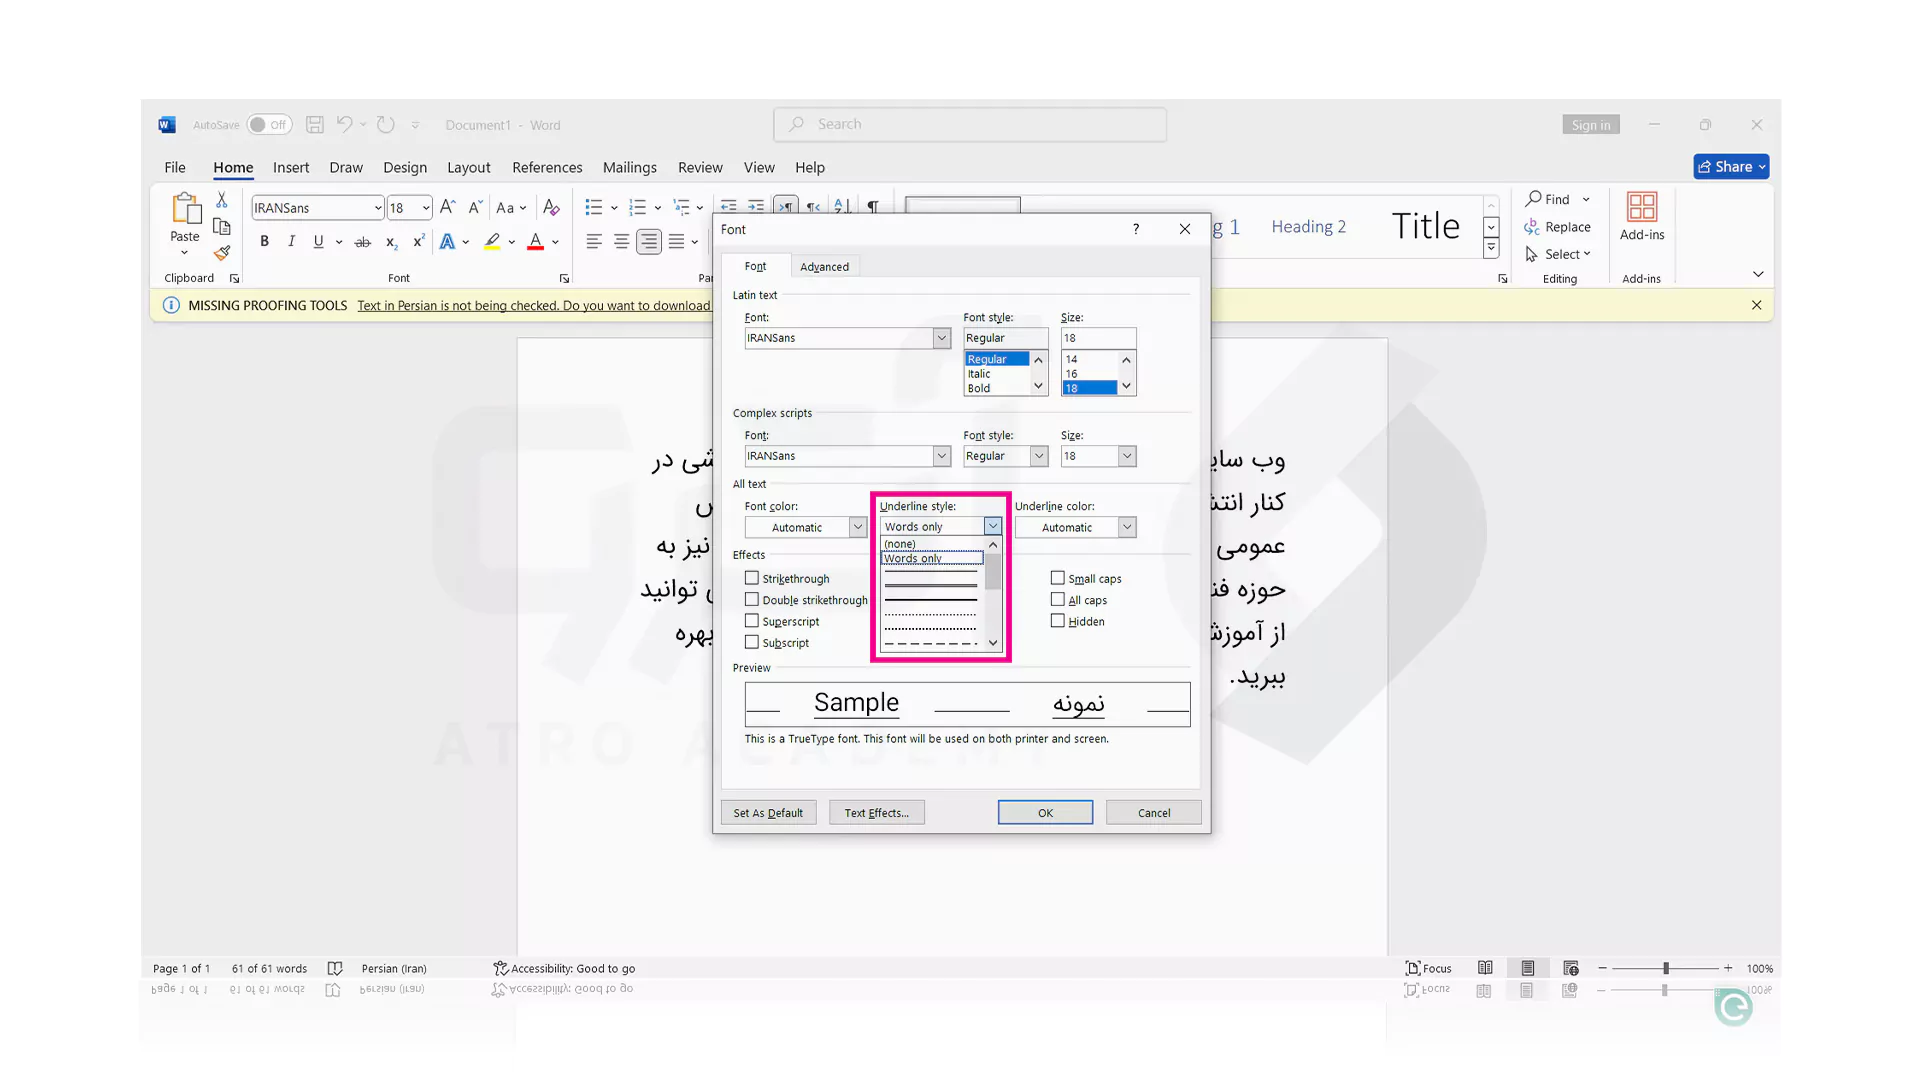Click the Undo arrow icon

pos(344,124)
